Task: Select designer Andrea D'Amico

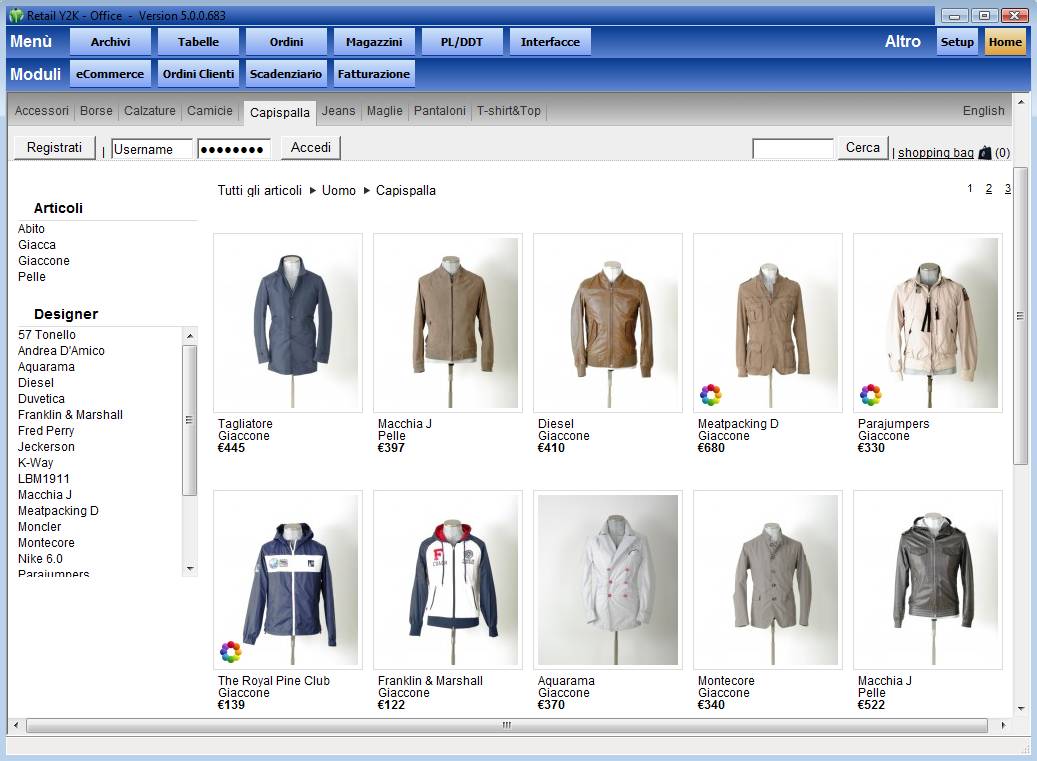Action: tap(61, 350)
